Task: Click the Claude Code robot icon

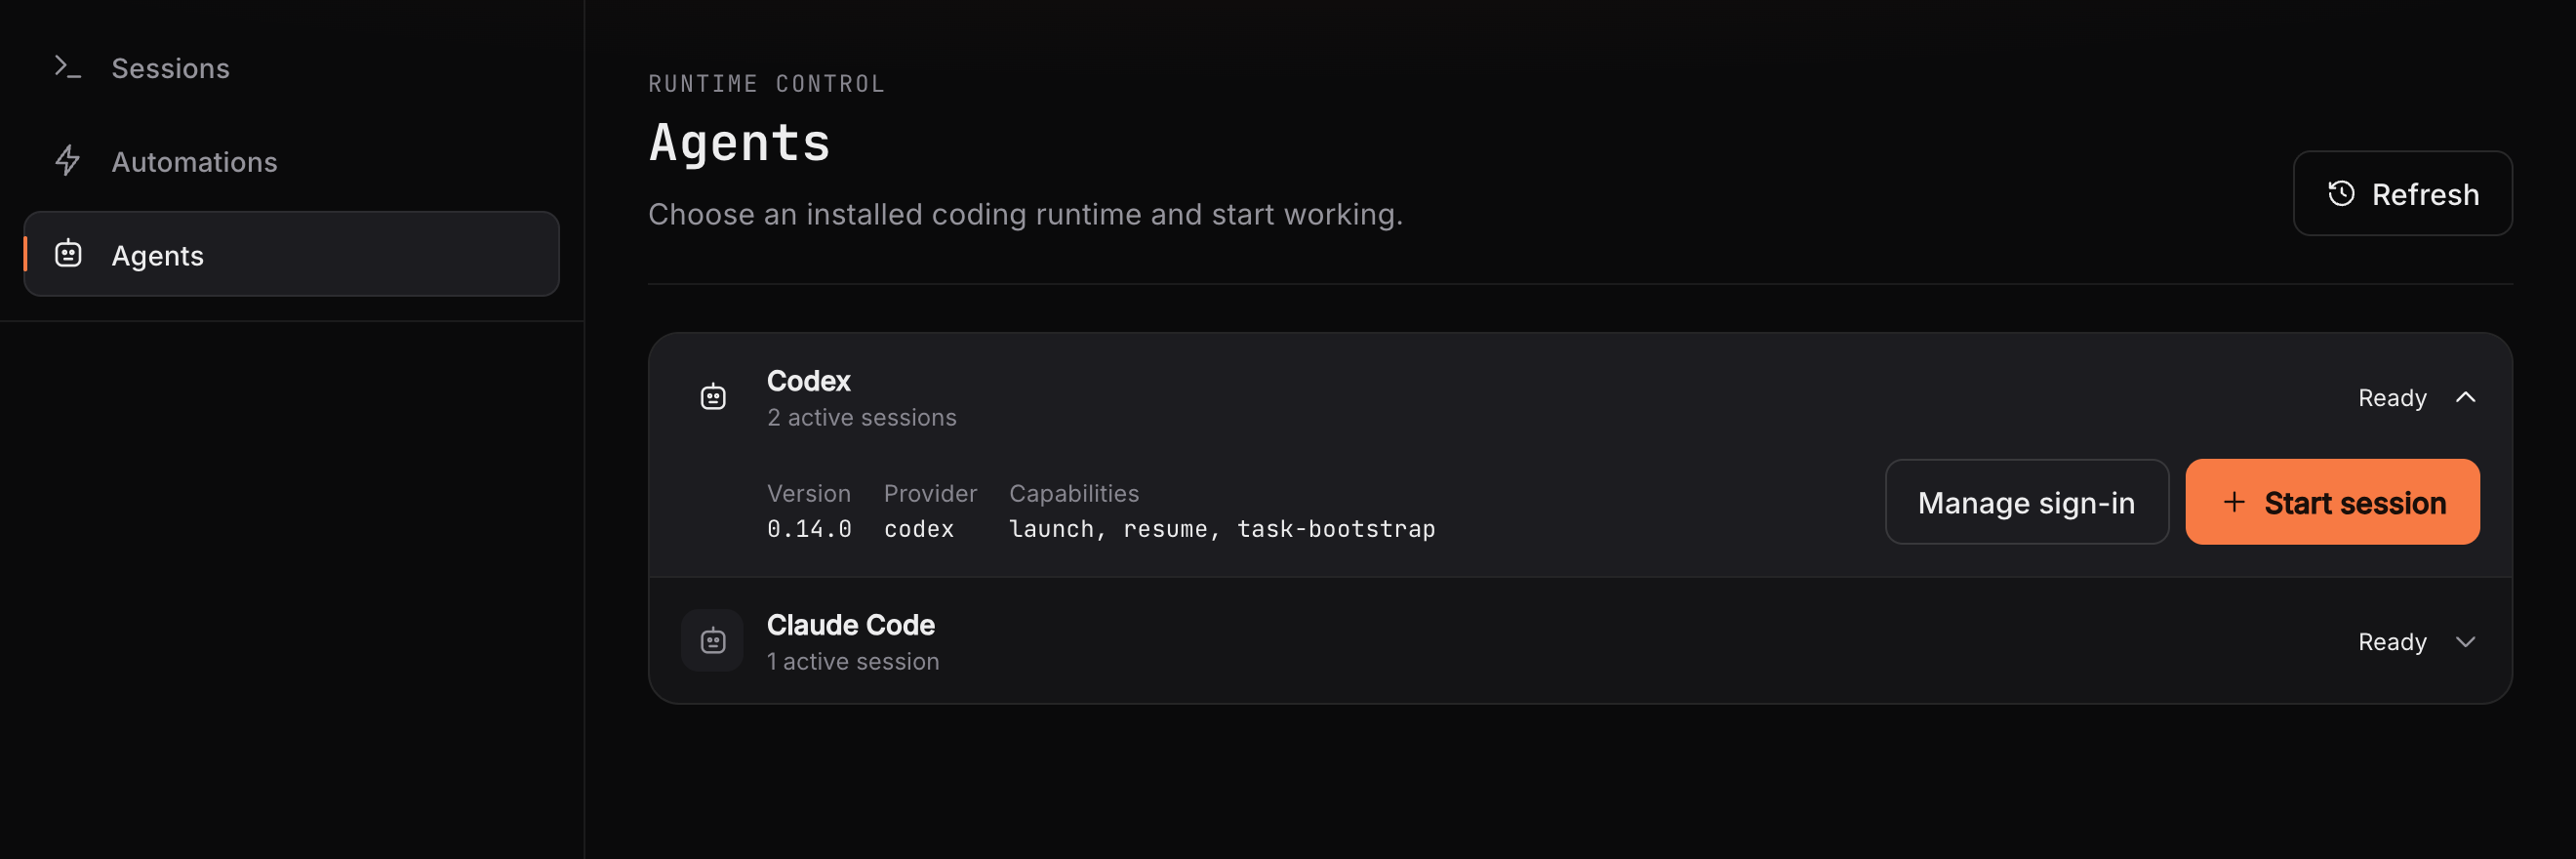Action: coord(713,641)
